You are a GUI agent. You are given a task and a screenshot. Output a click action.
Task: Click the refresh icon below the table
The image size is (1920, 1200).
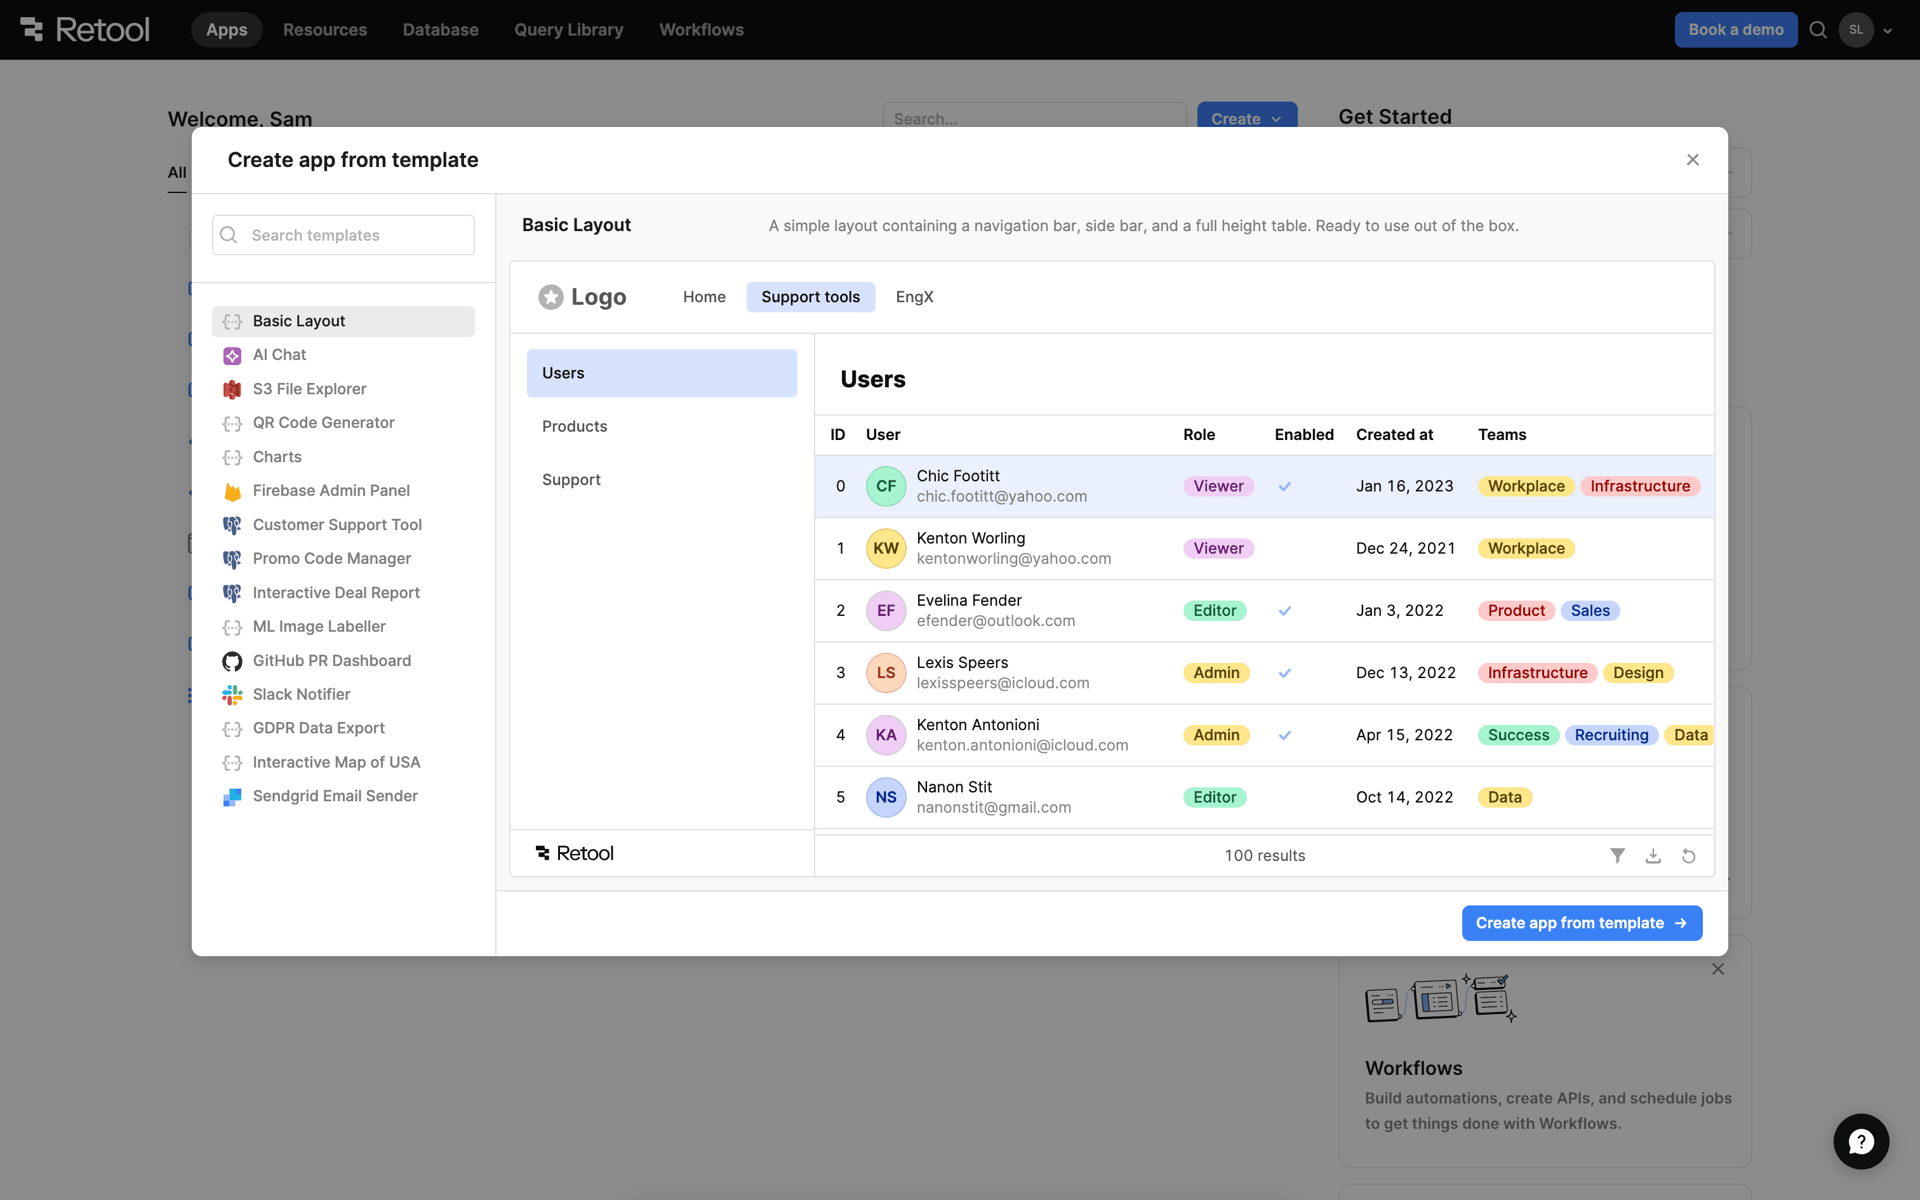pyautogui.click(x=1689, y=856)
